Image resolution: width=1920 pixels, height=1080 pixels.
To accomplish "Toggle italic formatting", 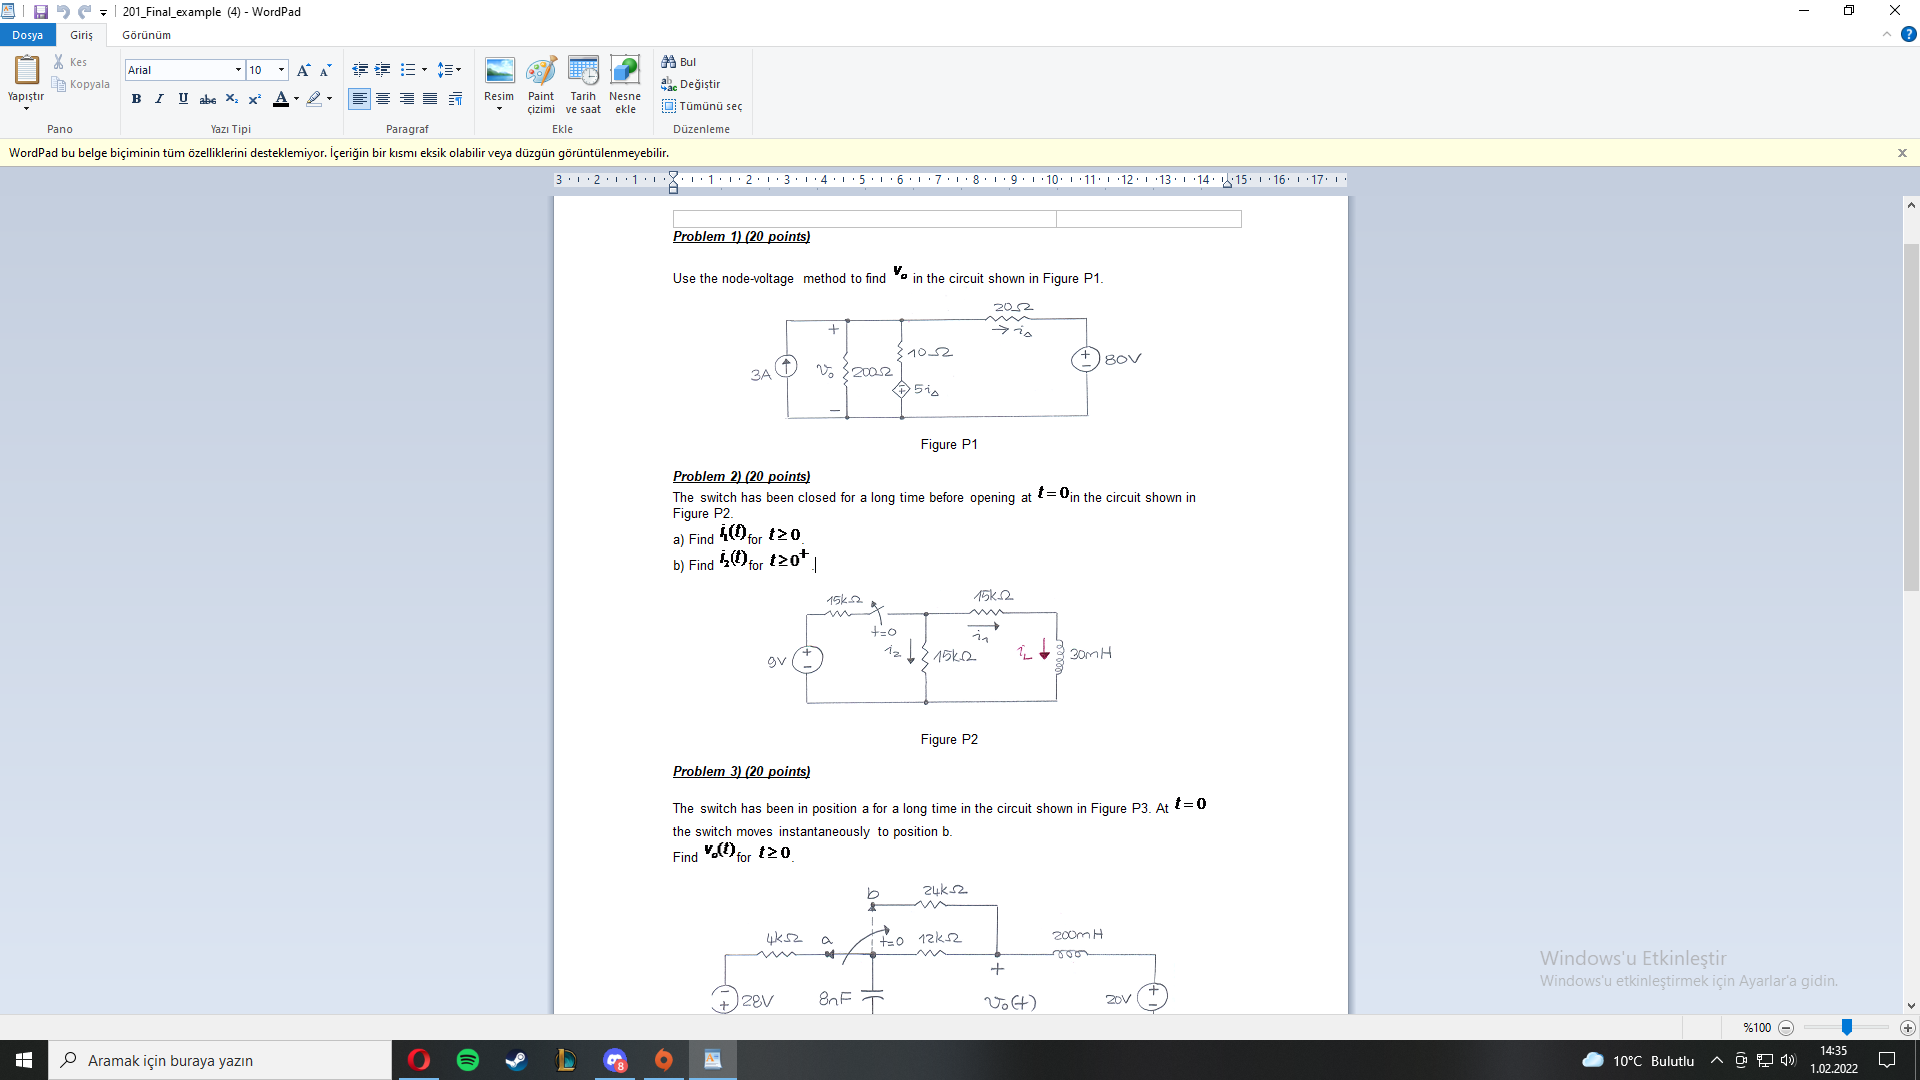I will click(159, 99).
